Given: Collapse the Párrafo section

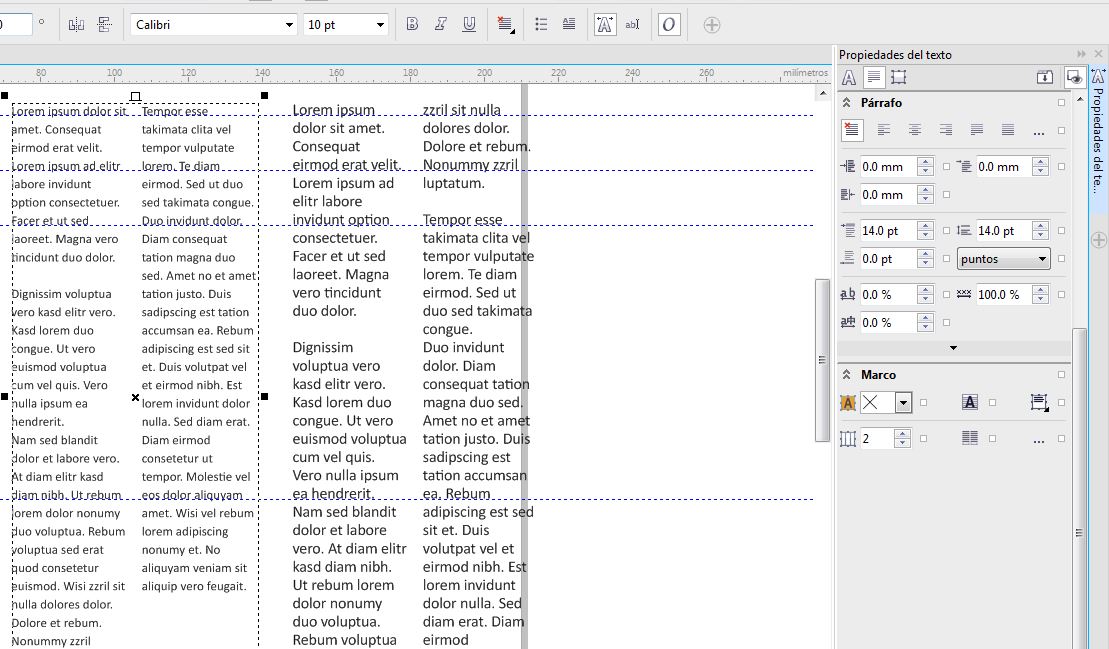Looking at the screenshot, I should (x=847, y=103).
